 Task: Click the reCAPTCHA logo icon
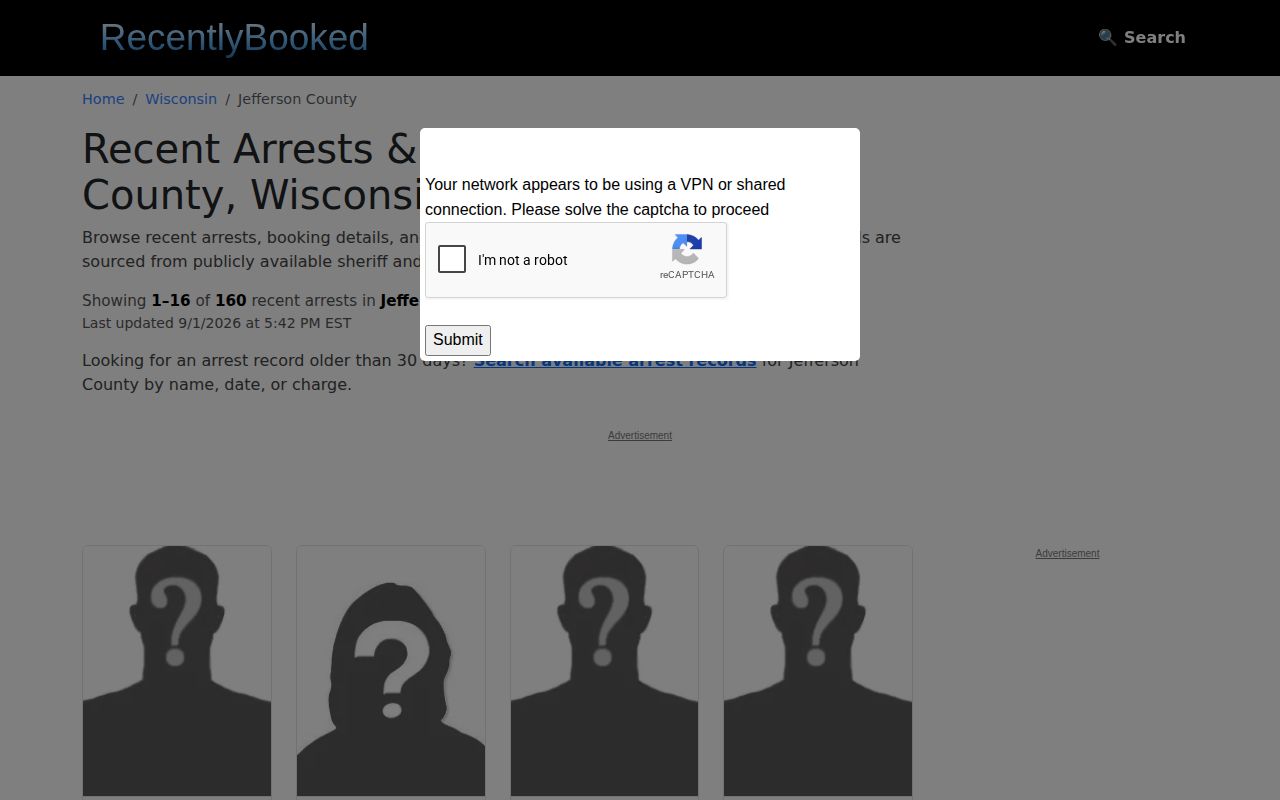tap(687, 249)
